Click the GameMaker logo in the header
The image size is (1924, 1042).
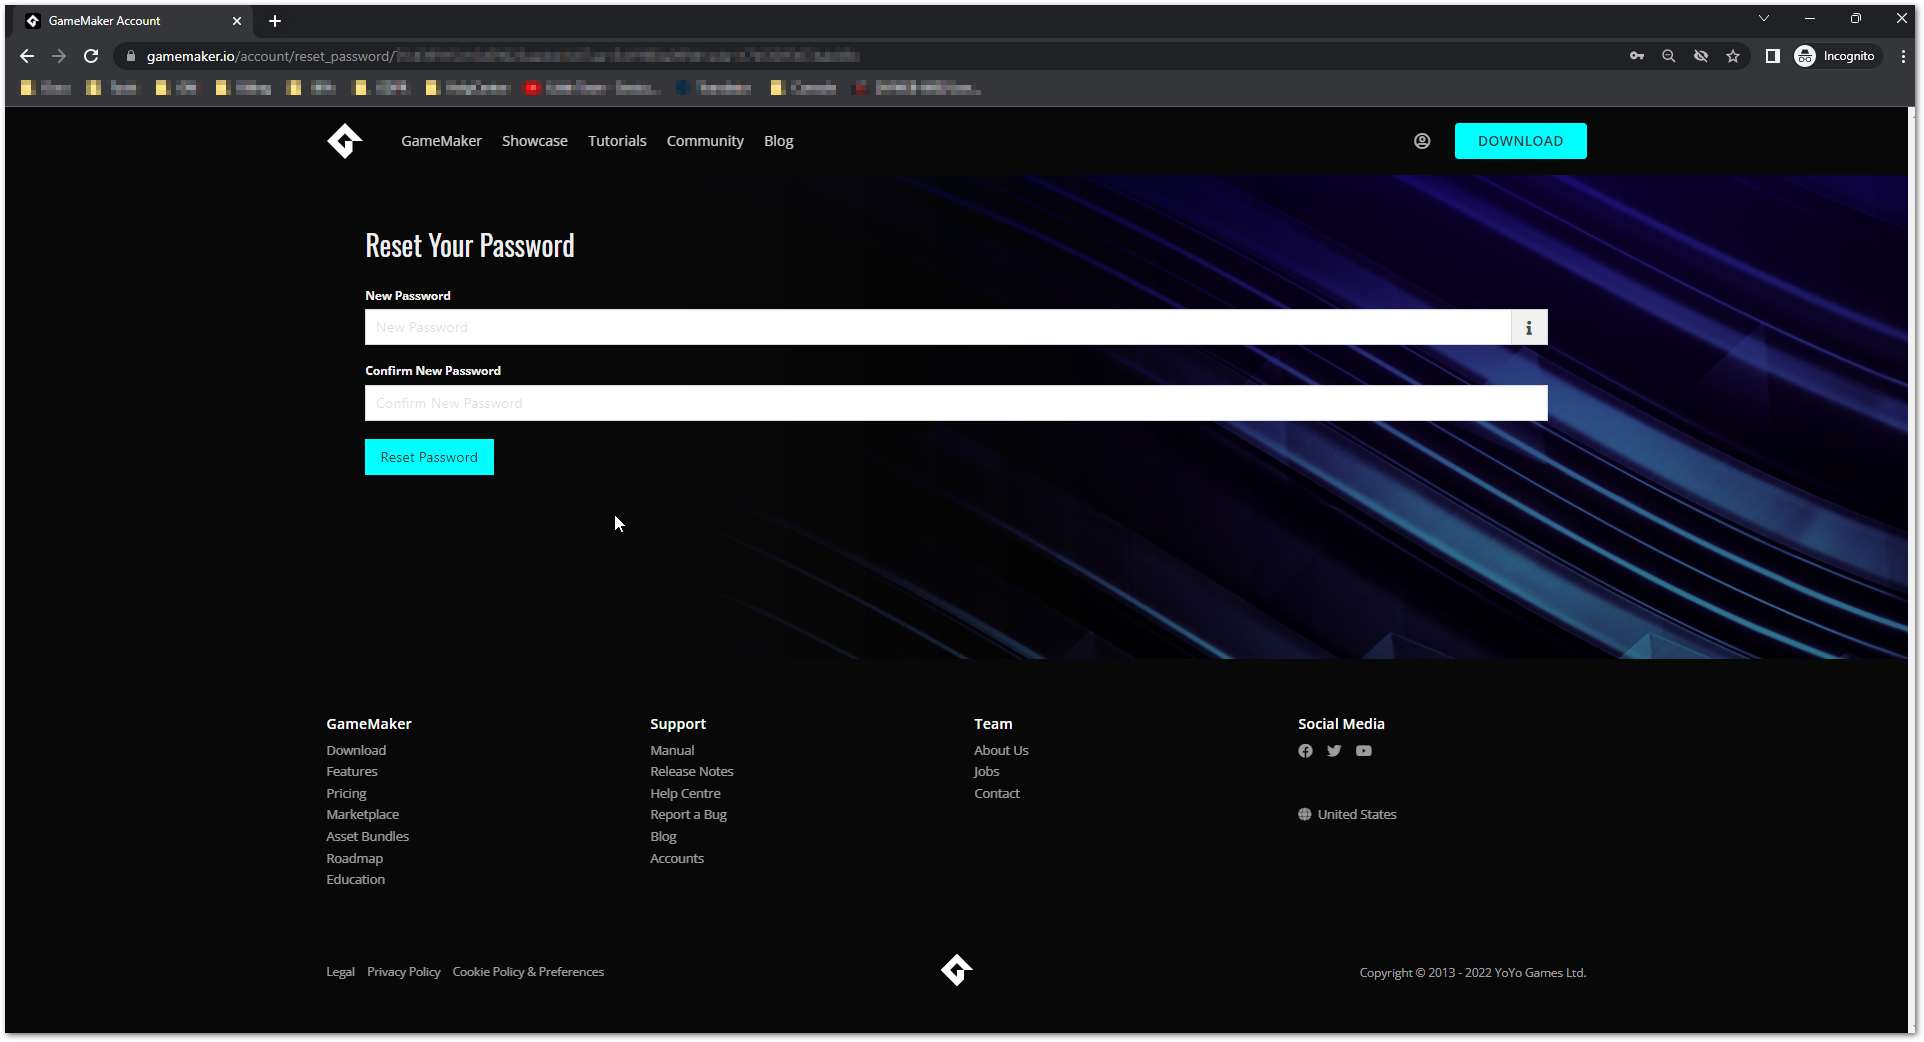pos(344,141)
